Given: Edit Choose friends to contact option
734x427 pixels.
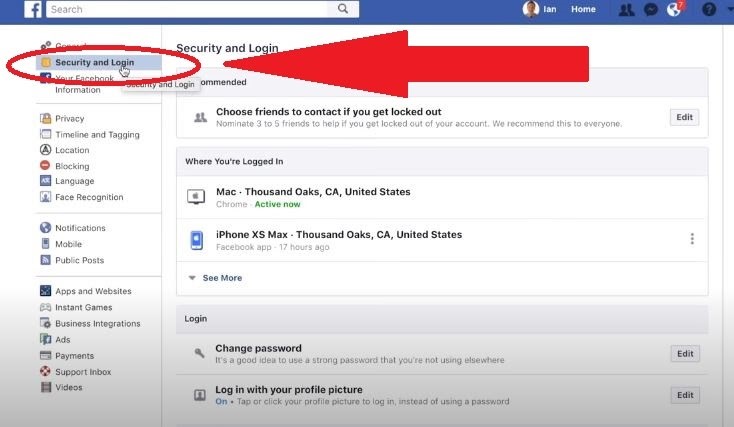Looking at the screenshot, I should coord(684,118).
